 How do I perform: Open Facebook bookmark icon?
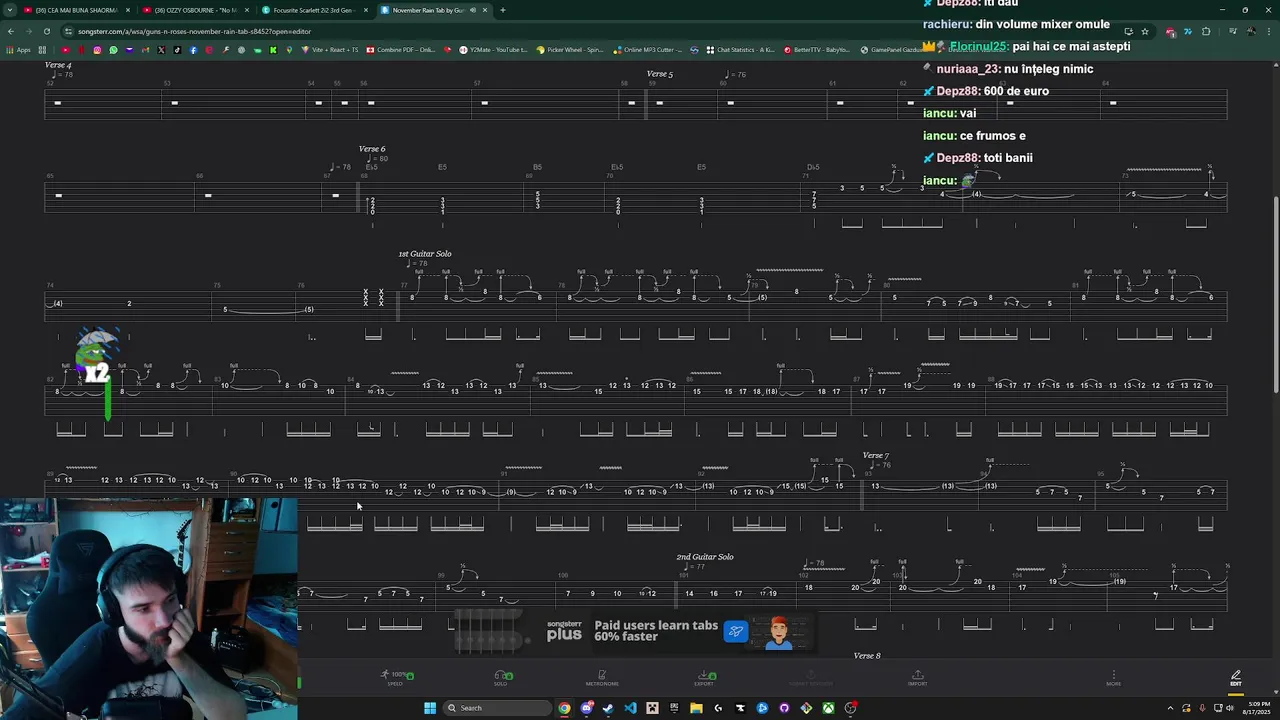coord(193,50)
